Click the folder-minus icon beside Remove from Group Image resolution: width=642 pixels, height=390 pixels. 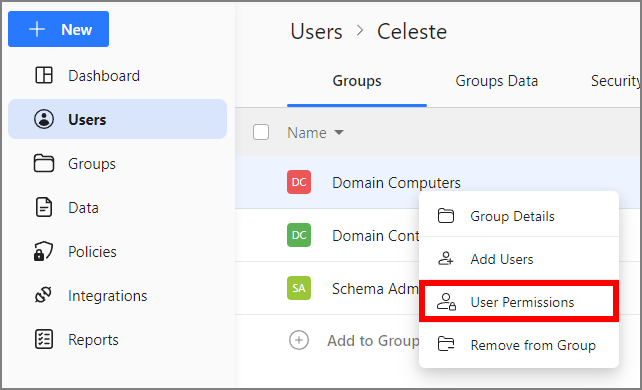point(446,344)
